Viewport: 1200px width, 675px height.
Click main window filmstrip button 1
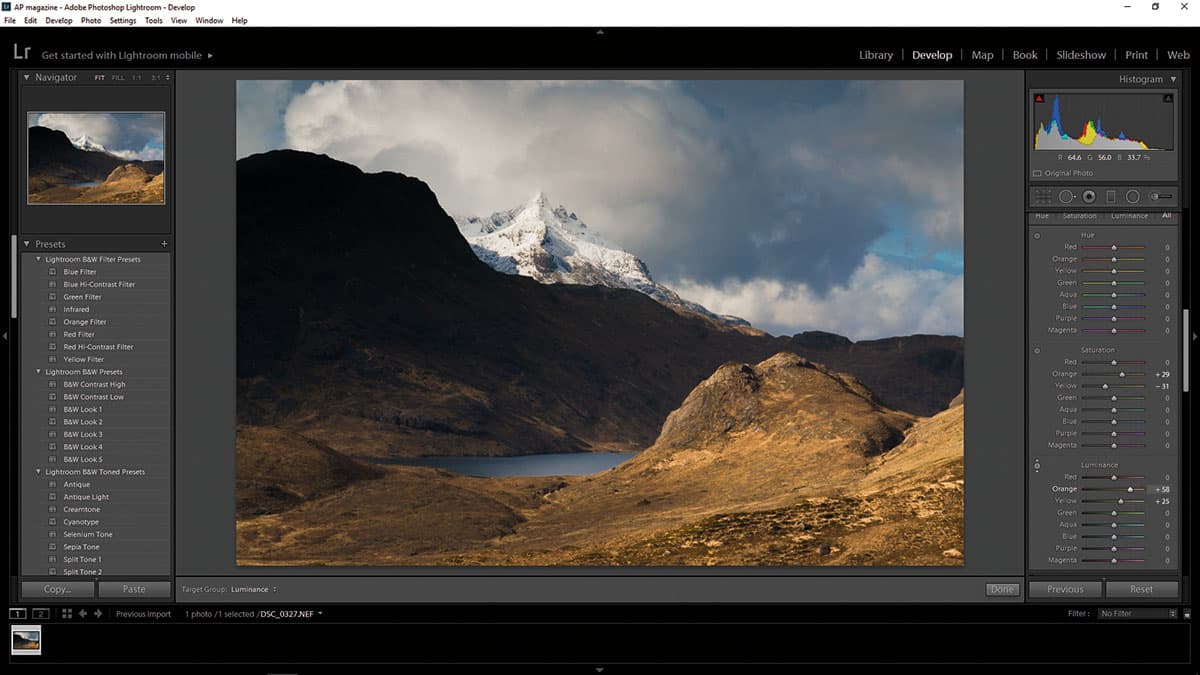point(18,613)
